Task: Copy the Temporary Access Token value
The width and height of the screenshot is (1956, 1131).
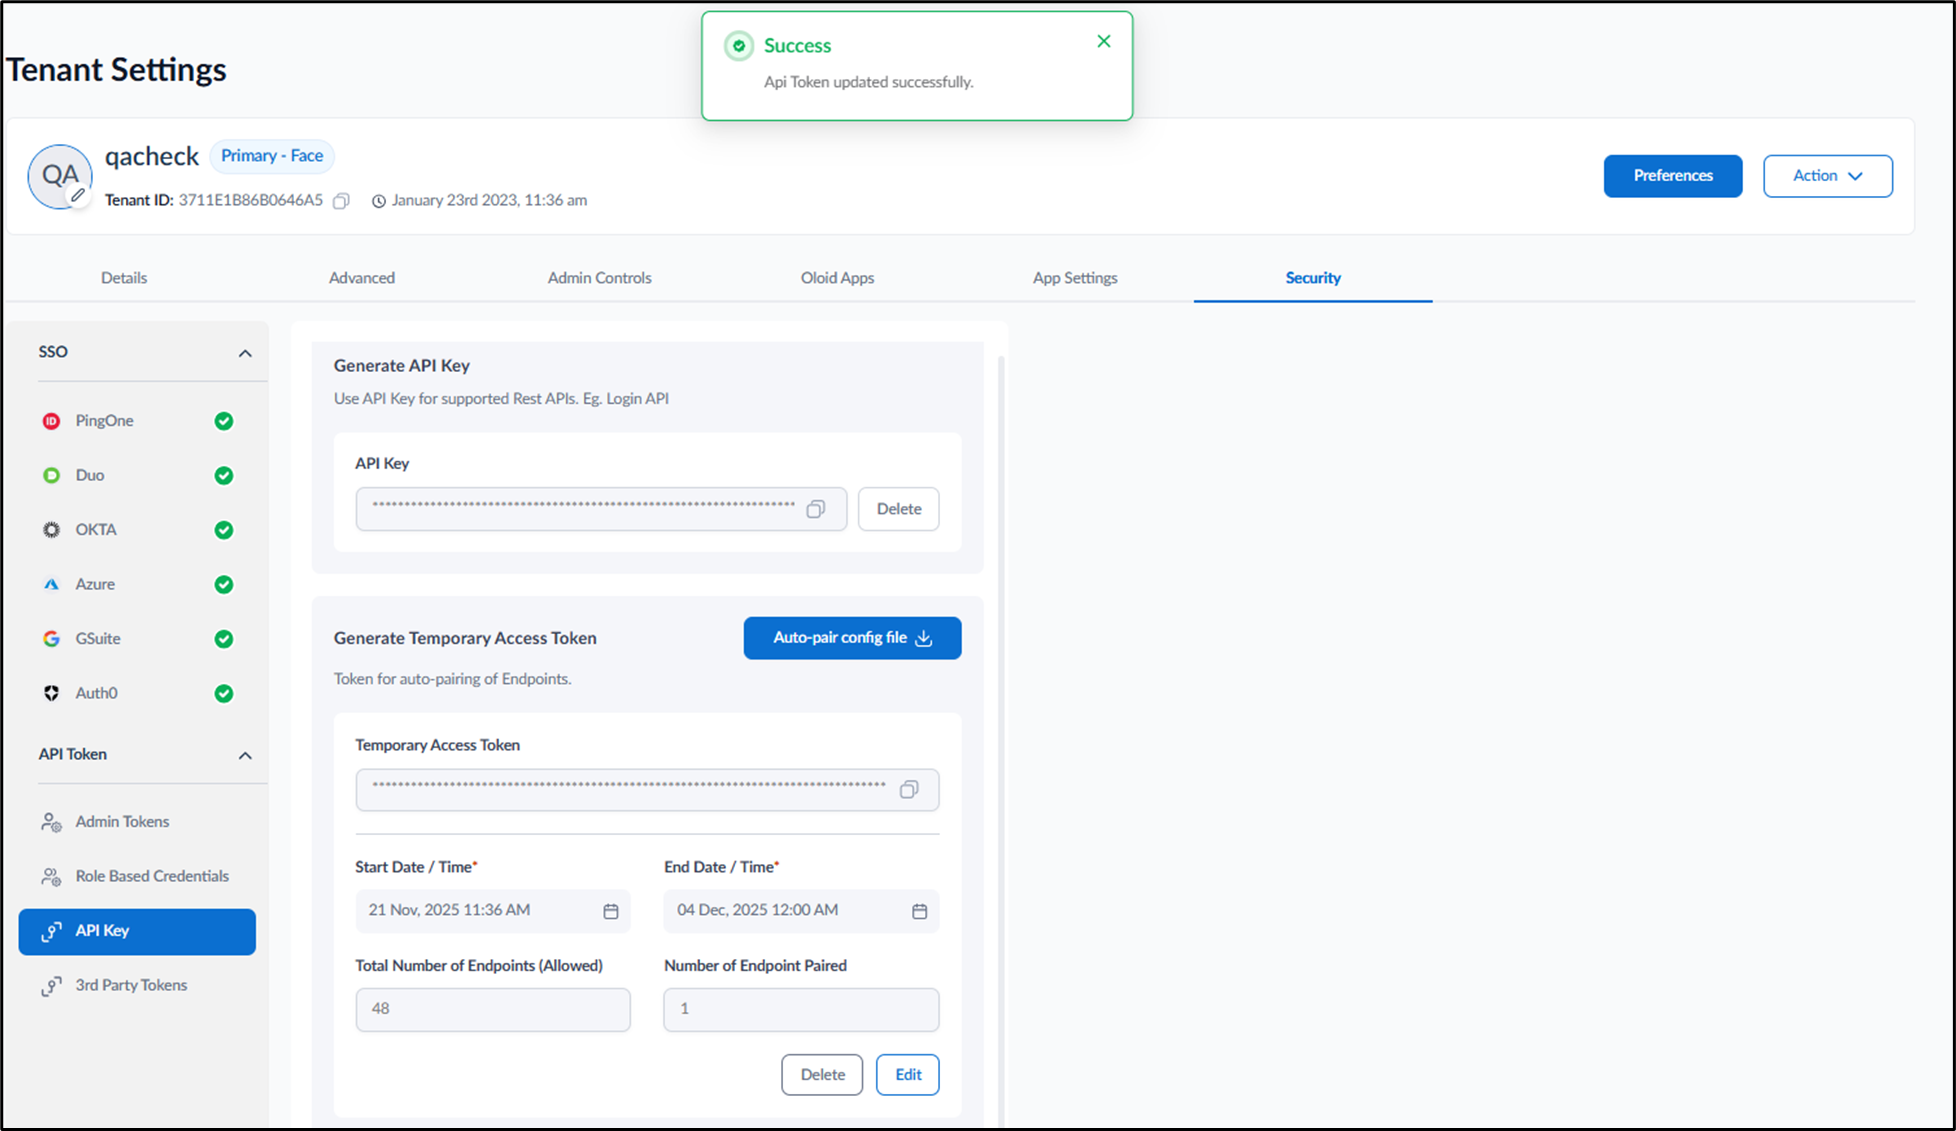Action: (x=909, y=790)
